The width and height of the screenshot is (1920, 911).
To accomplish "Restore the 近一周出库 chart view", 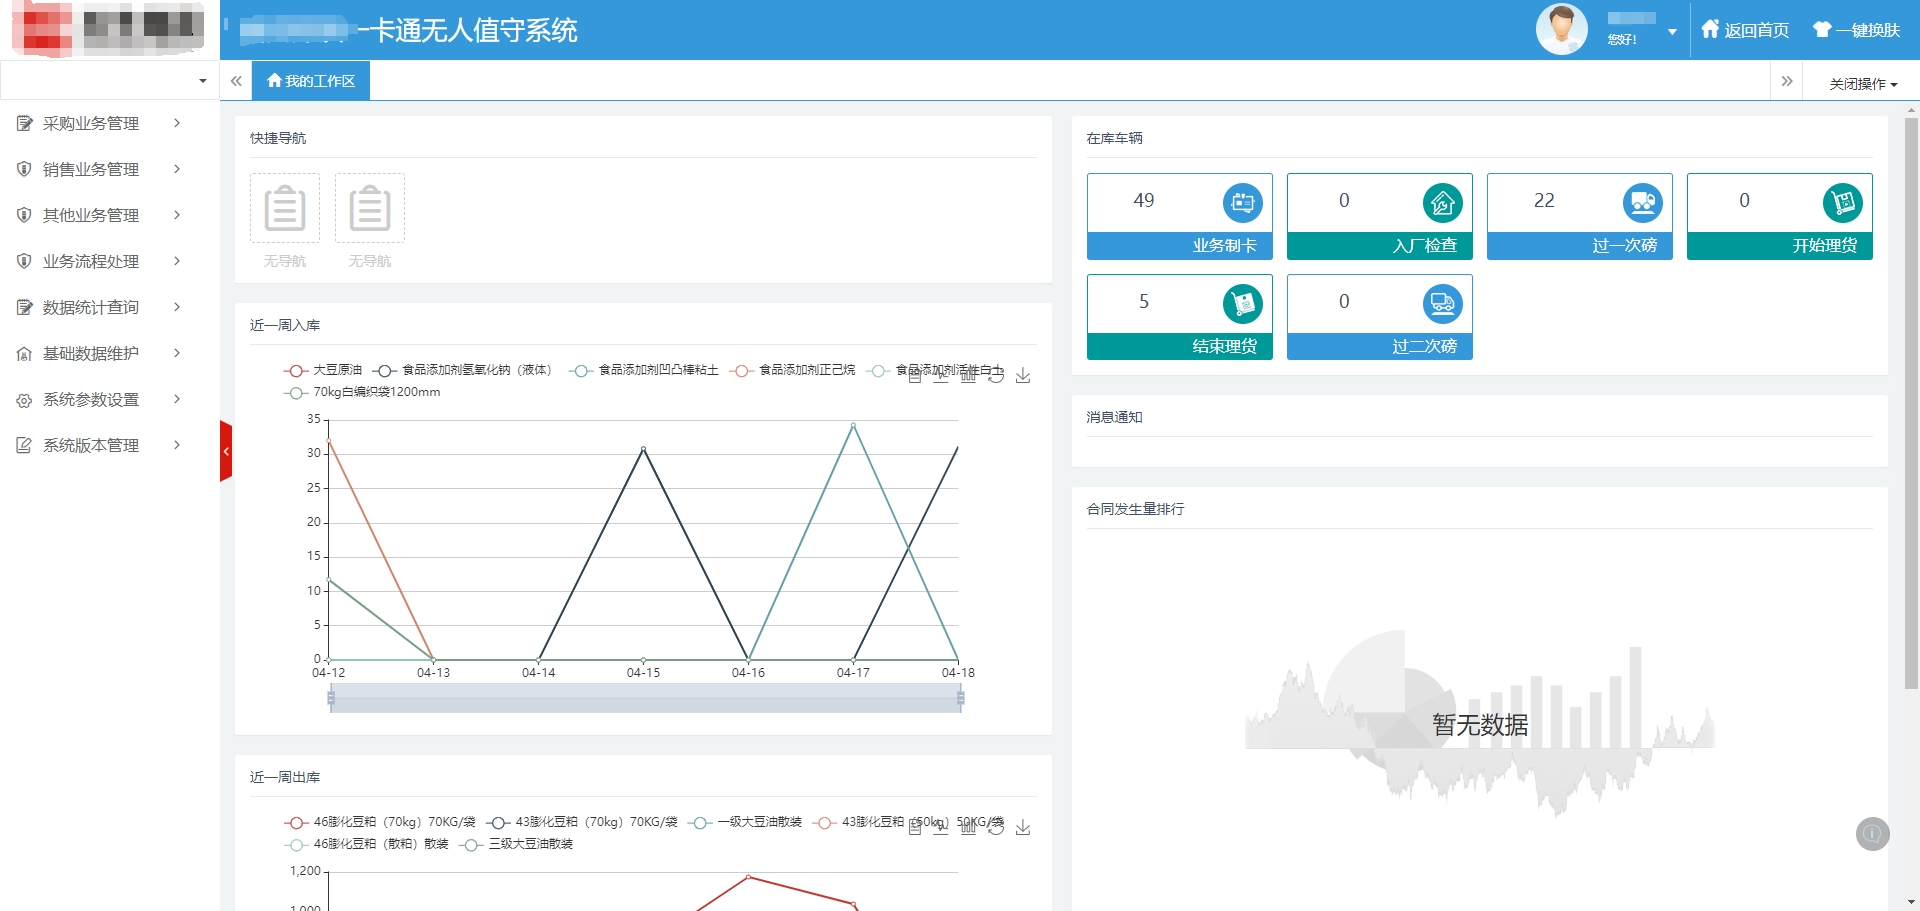I will coord(996,828).
